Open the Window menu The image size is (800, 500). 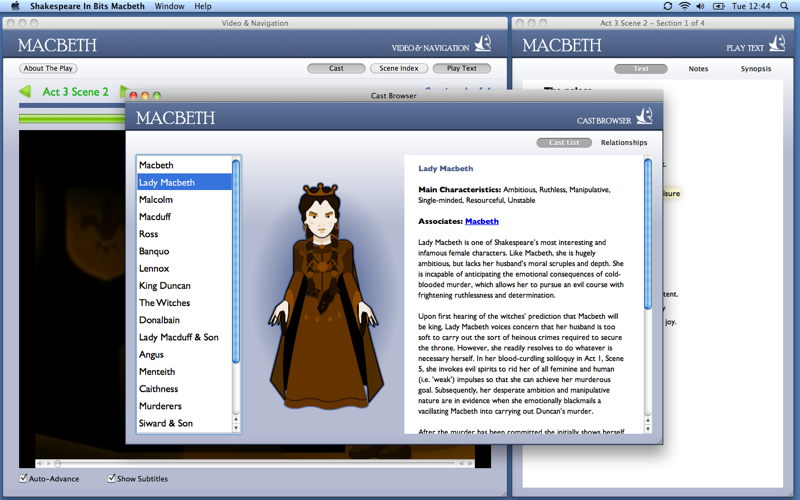169,6
